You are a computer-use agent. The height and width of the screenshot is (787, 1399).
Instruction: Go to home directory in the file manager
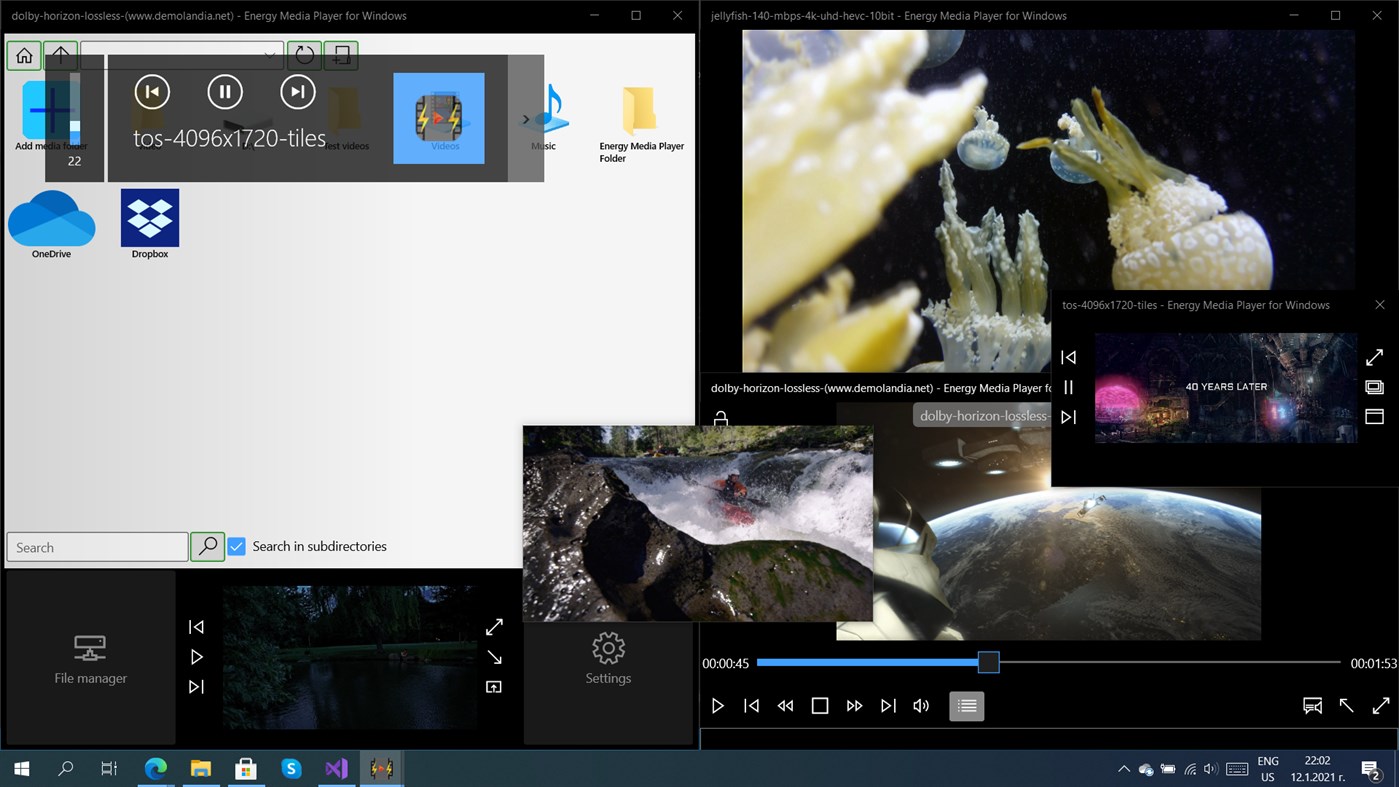(x=23, y=55)
